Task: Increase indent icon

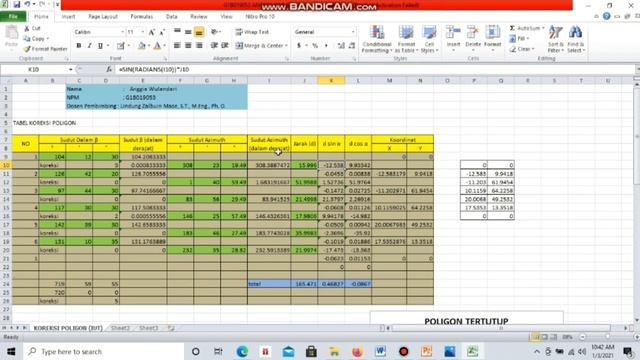Action: (x=224, y=46)
